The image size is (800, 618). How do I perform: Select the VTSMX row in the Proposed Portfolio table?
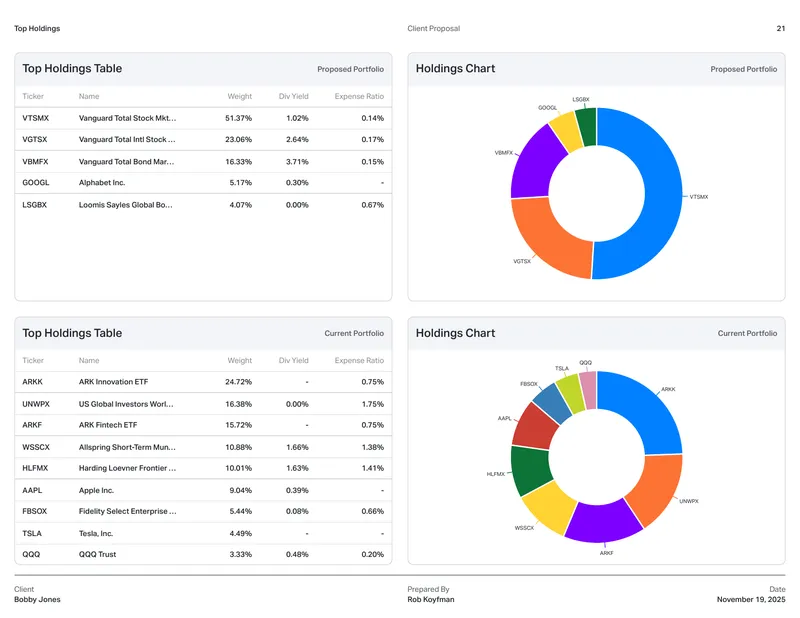pyautogui.click(x=203, y=118)
